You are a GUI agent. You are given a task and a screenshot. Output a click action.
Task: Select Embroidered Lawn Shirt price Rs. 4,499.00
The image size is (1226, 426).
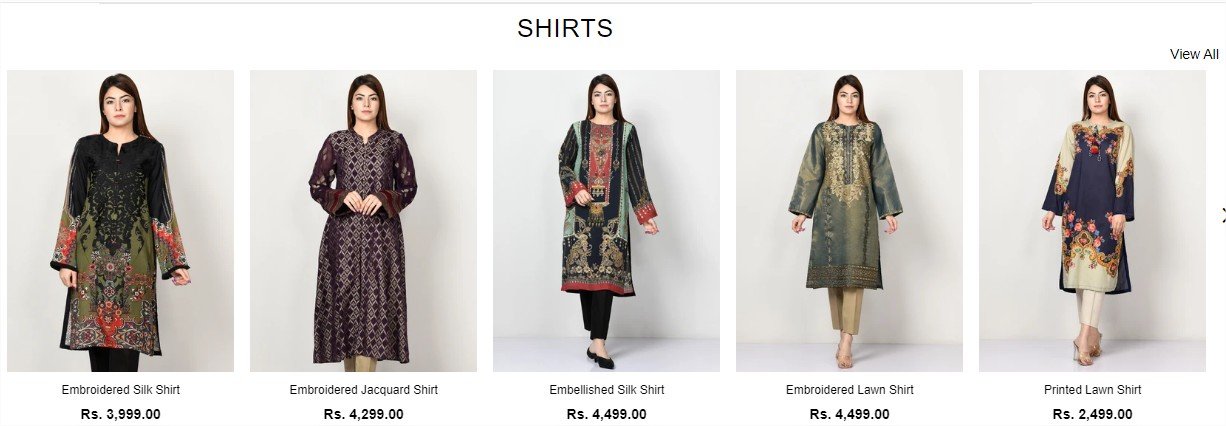pyautogui.click(x=849, y=414)
